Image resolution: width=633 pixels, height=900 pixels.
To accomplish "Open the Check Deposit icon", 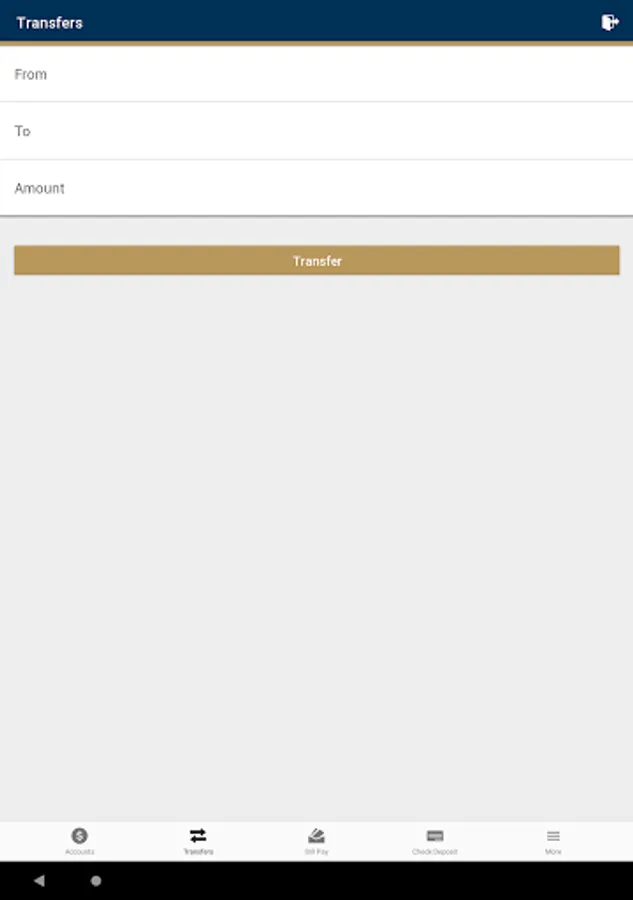I will coord(435,836).
